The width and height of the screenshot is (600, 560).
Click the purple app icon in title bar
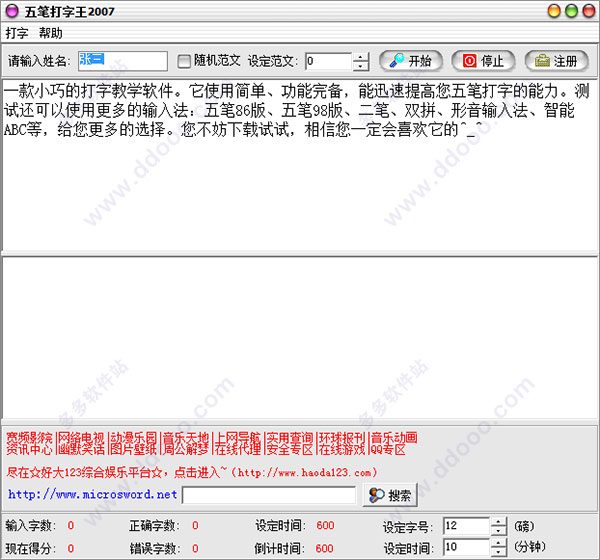[12, 11]
